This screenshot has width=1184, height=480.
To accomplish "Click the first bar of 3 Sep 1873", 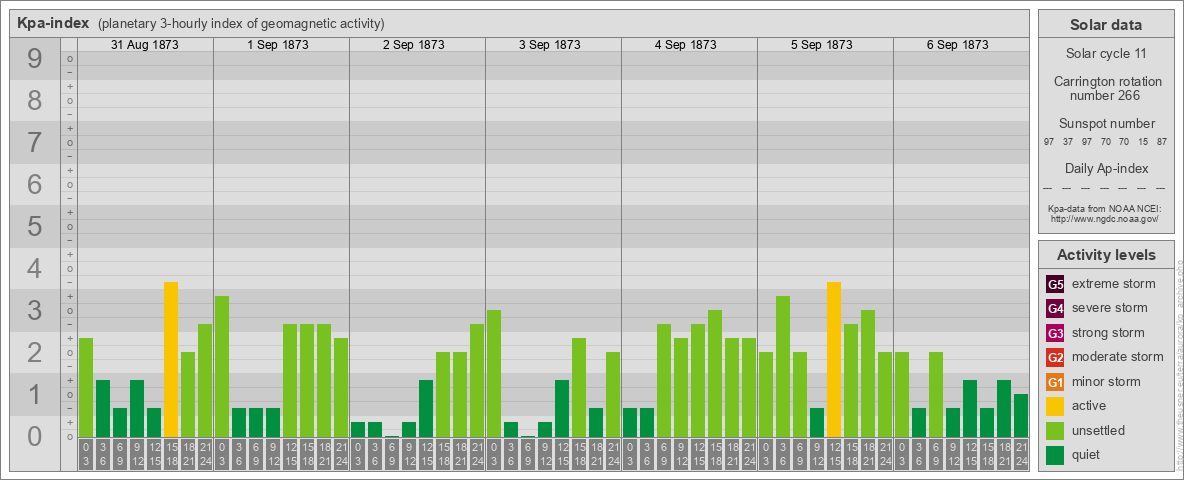I will pyautogui.click(x=494, y=374).
